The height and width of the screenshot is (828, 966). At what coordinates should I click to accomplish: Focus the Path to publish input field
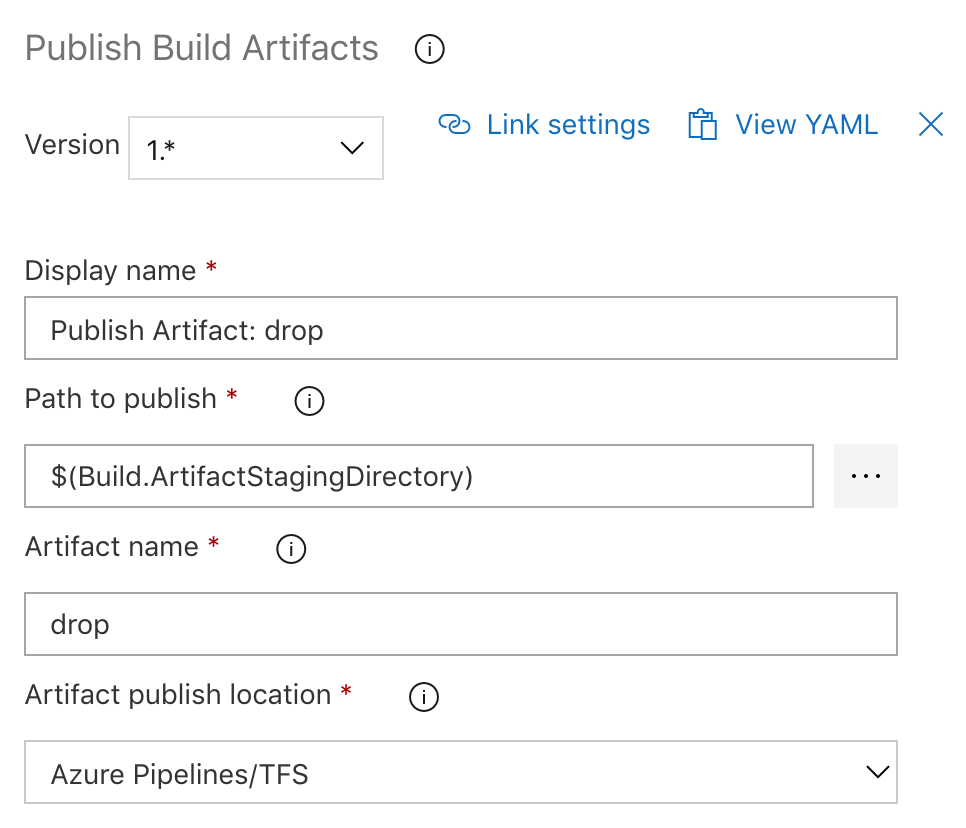(x=418, y=477)
